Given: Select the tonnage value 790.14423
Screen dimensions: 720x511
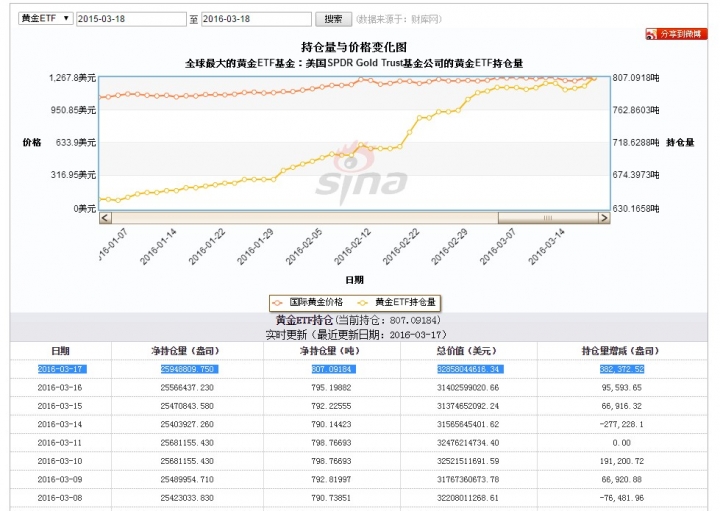Looking at the screenshot, I should tap(331, 424).
